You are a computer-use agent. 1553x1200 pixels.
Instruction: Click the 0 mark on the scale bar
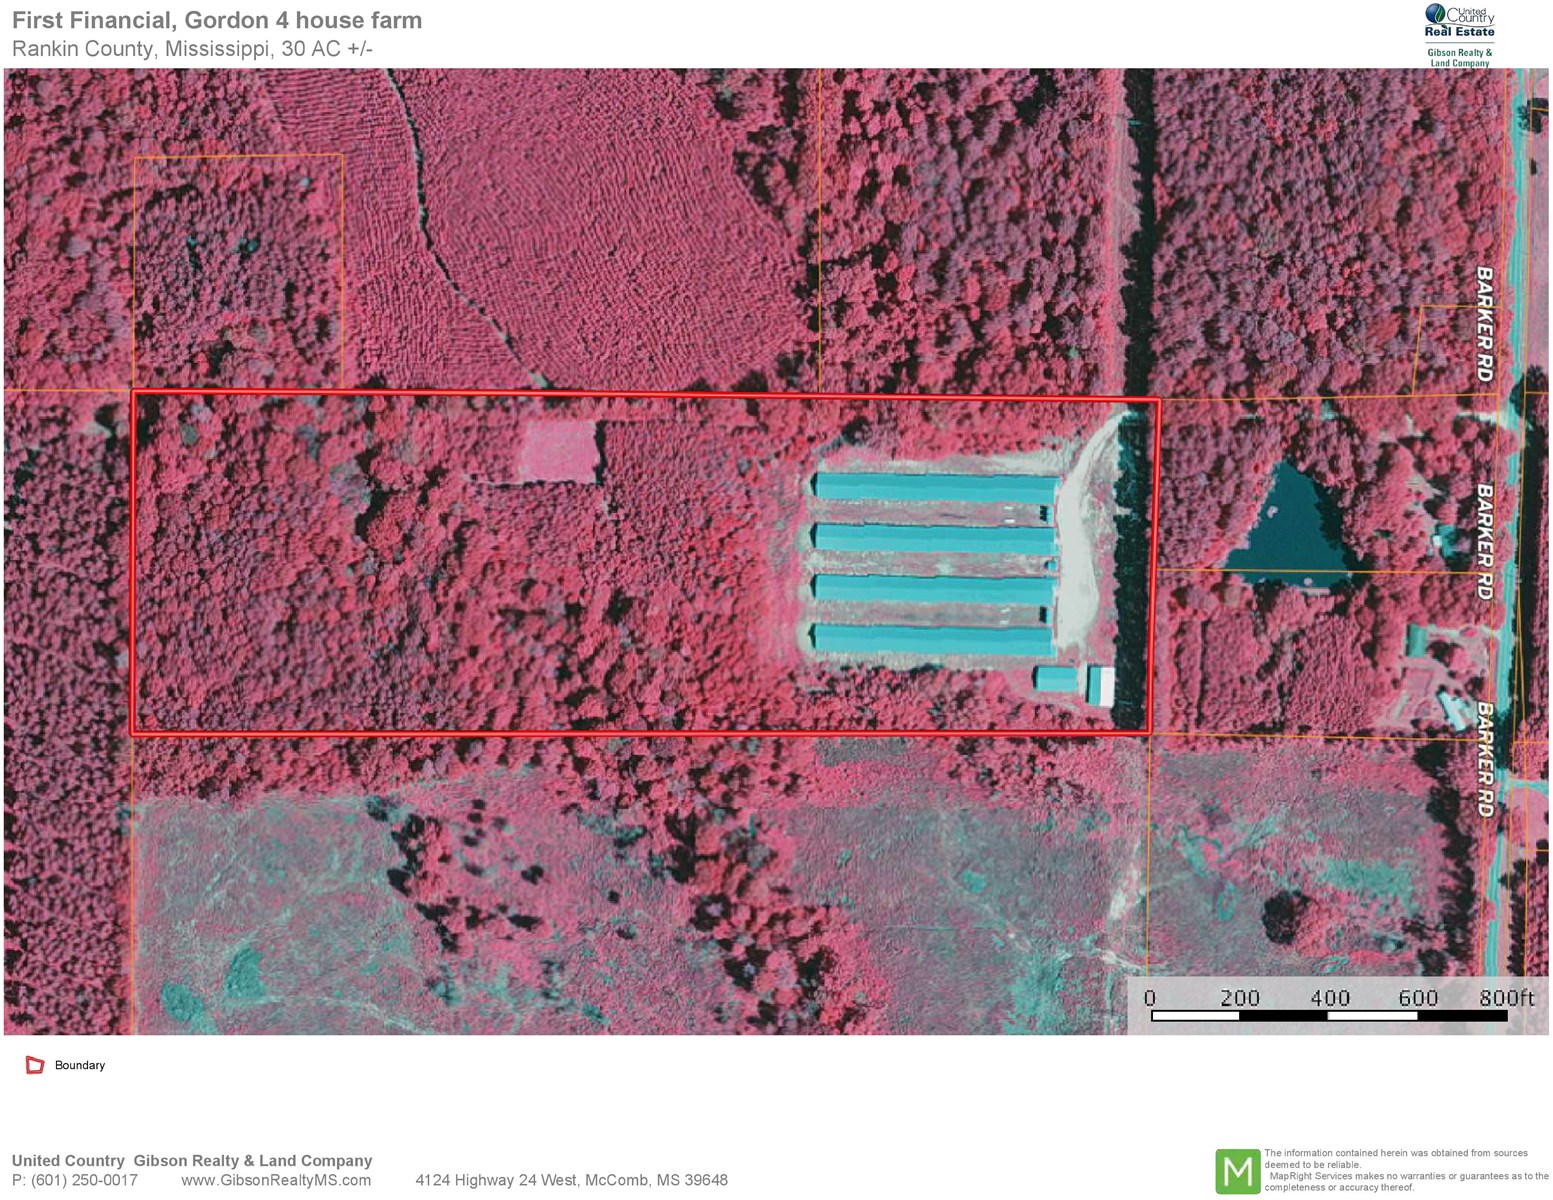point(1150,998)
